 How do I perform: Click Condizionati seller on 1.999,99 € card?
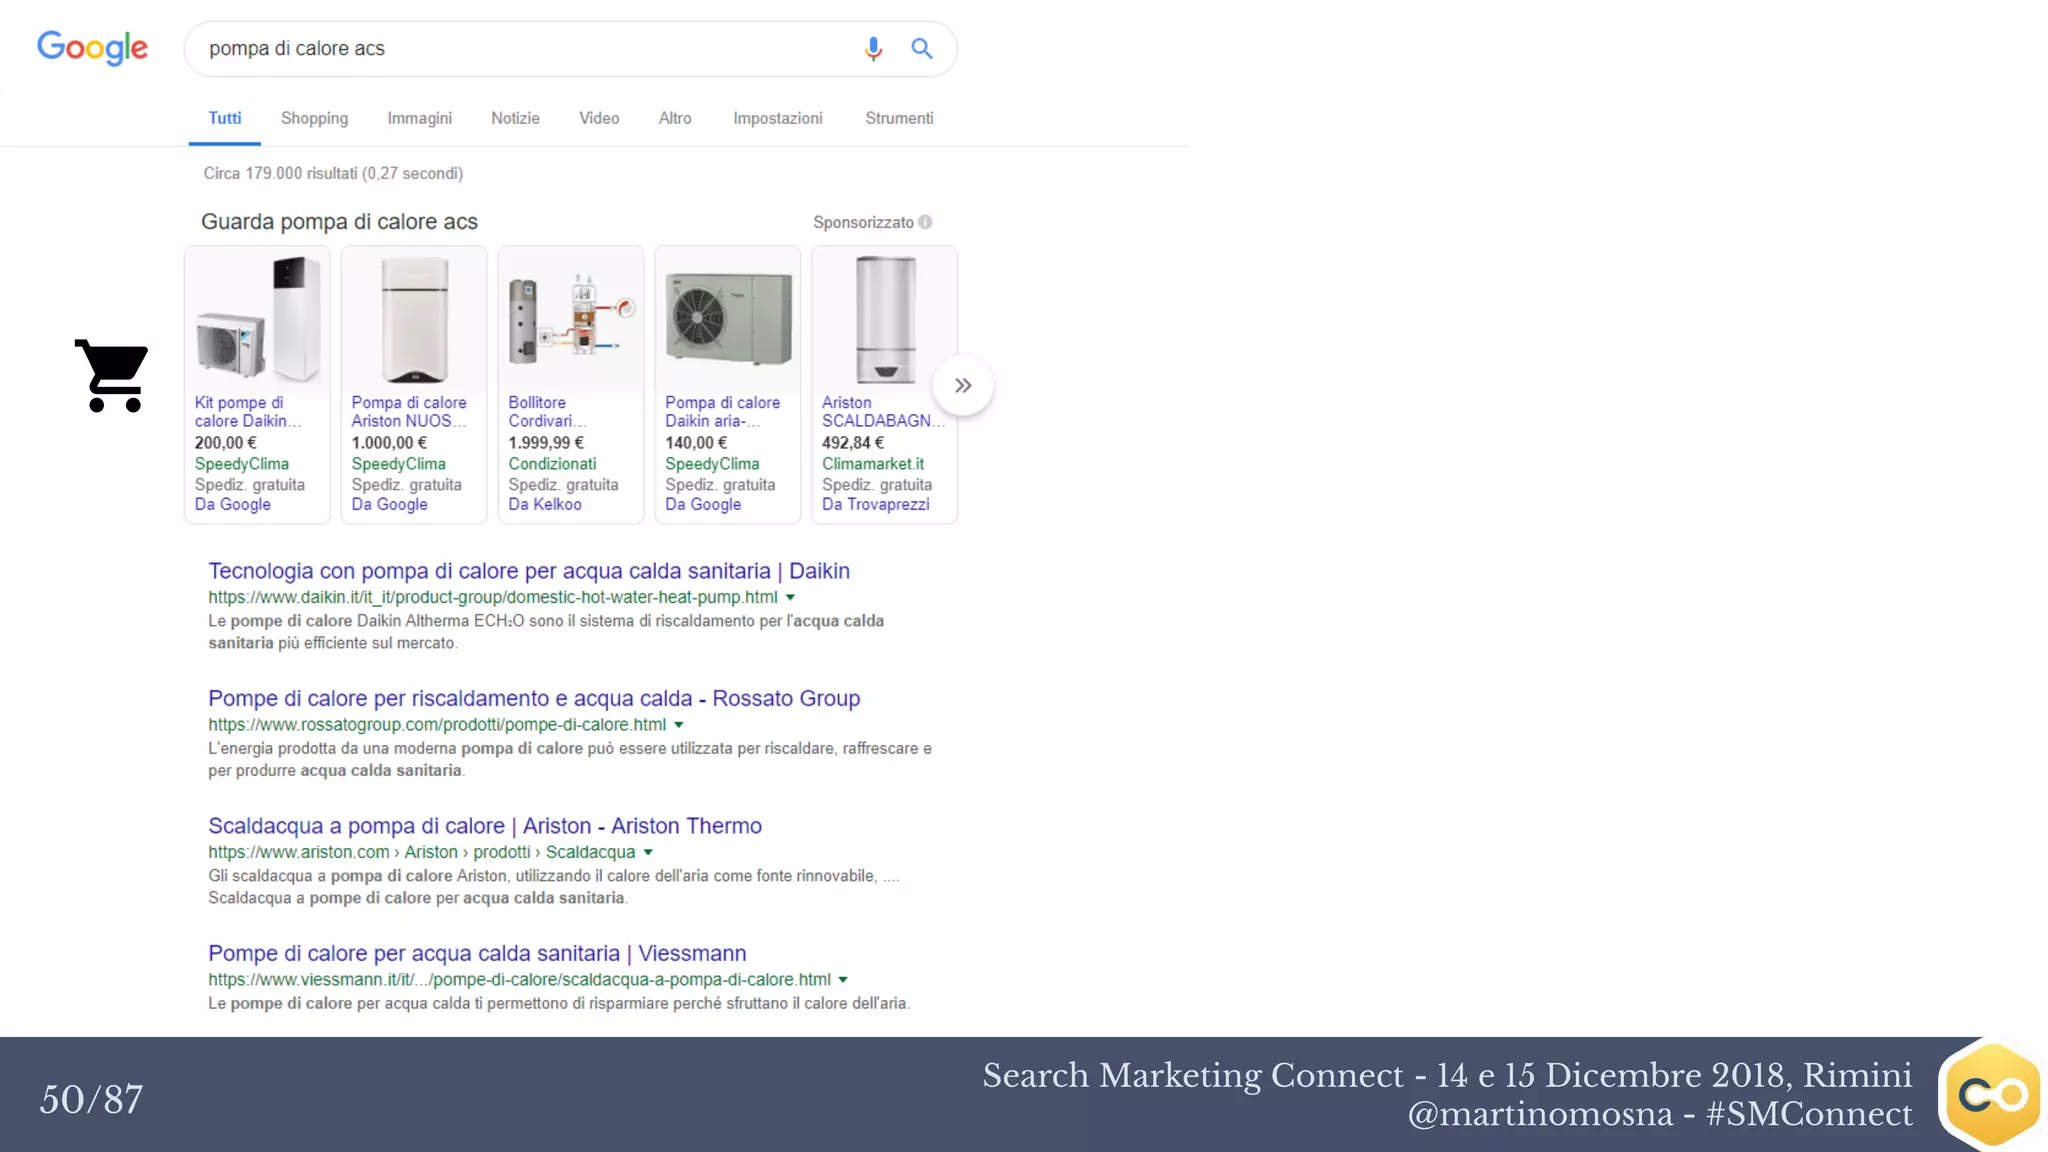[552, 464]
